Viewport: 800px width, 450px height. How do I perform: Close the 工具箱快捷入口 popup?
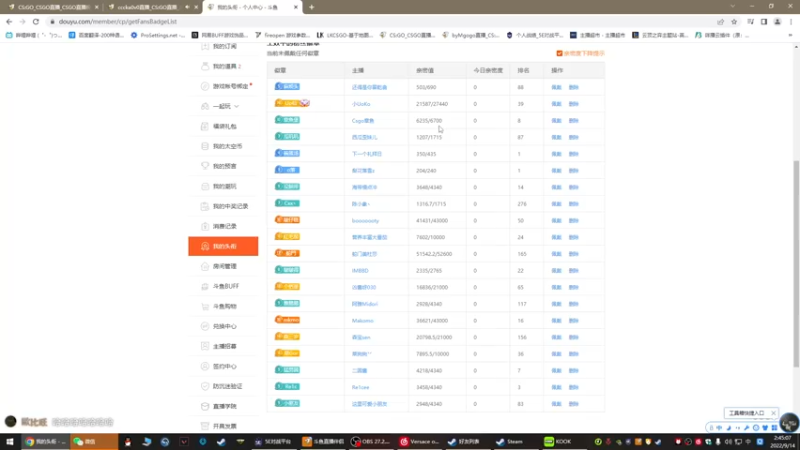(x=773, y=413)
